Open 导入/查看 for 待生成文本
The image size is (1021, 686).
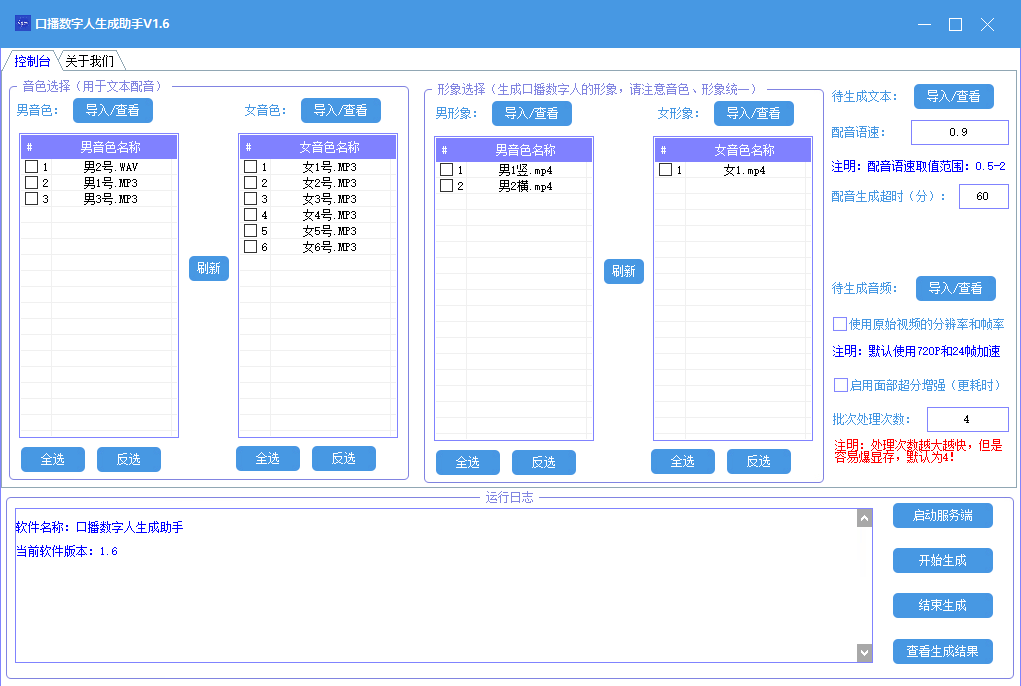pos(954,96)
